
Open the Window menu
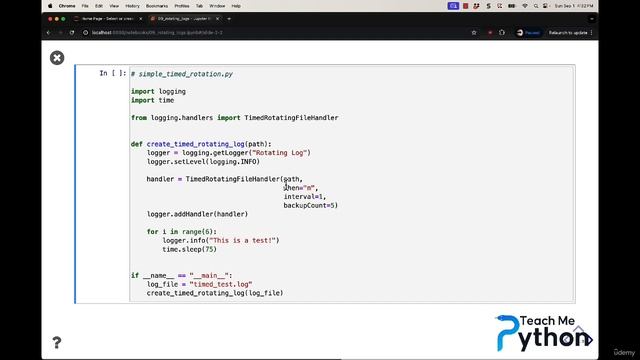217,6
